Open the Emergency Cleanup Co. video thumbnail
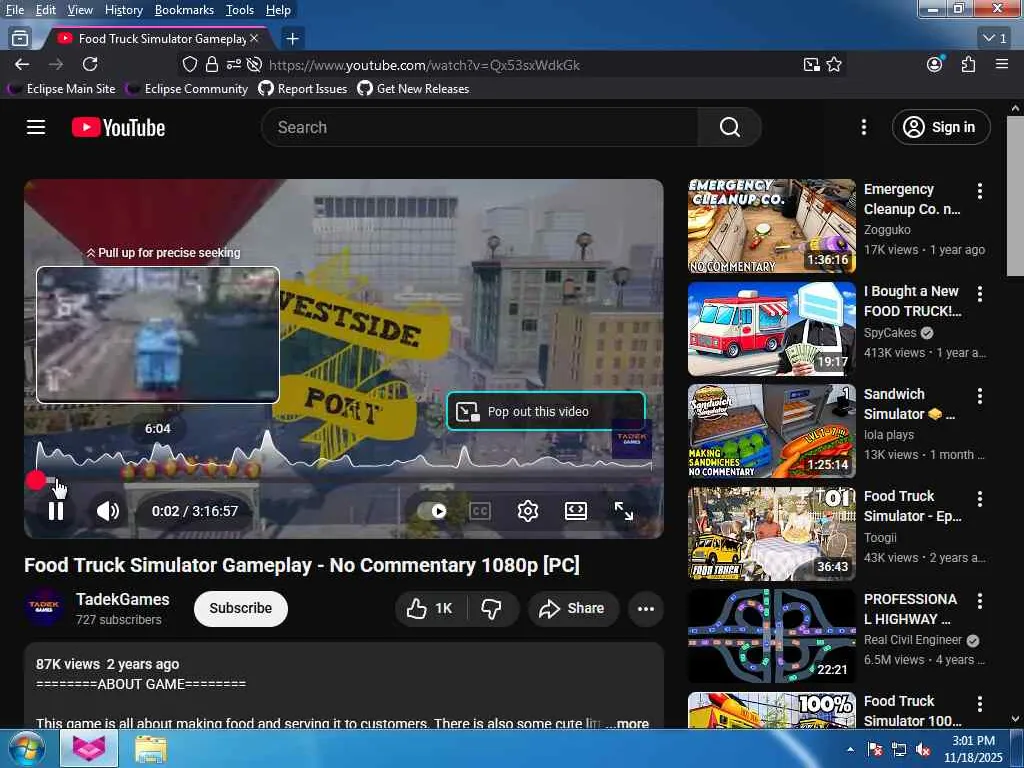Screen dimensions: 1024x768 (771, 226)
